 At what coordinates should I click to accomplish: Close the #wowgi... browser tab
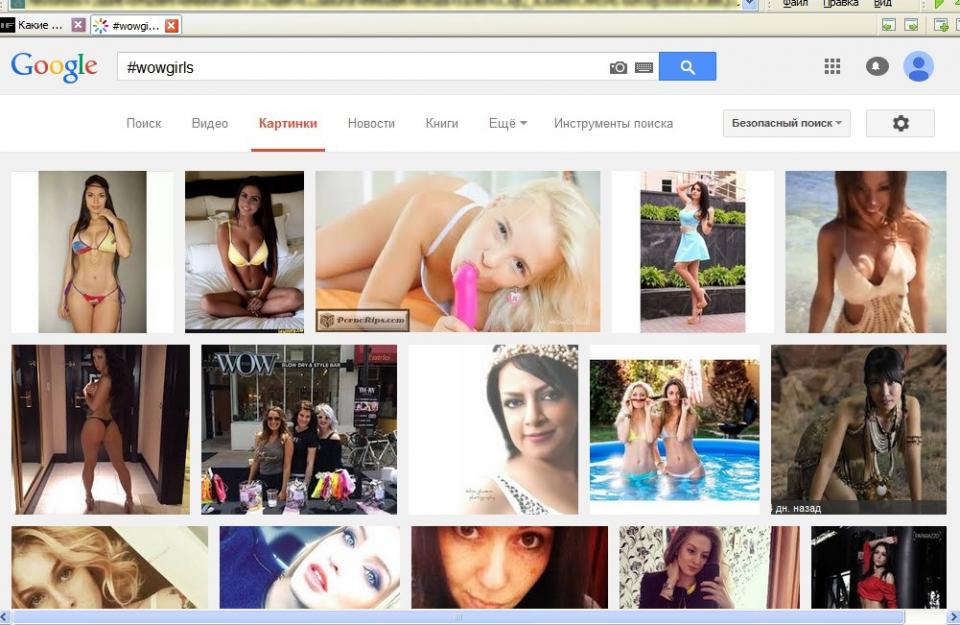(172, 25)
